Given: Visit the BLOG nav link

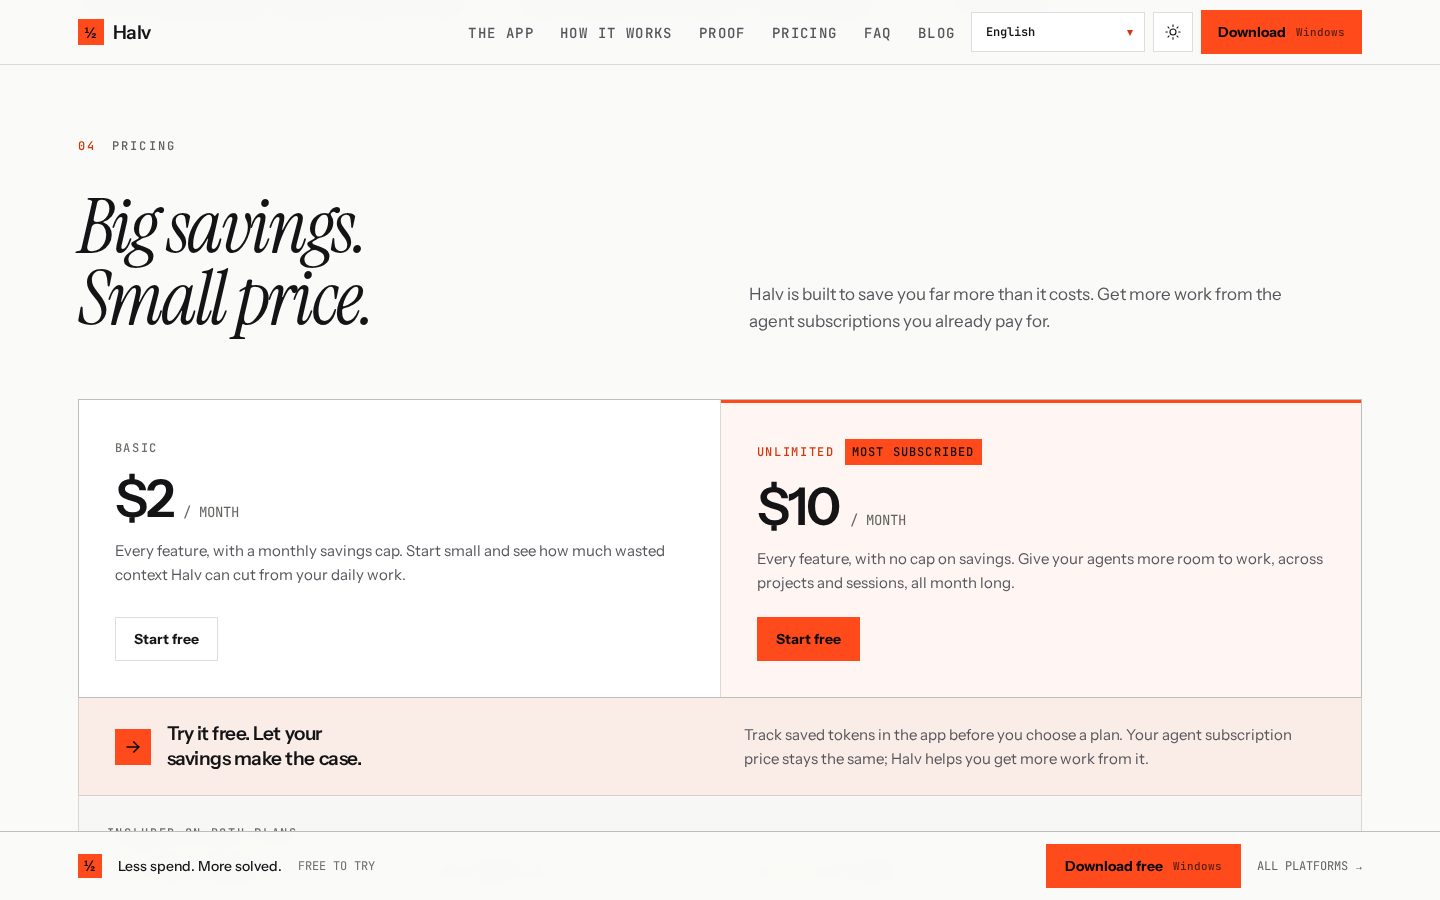Looking at the screenshot, I should [936, 33].
